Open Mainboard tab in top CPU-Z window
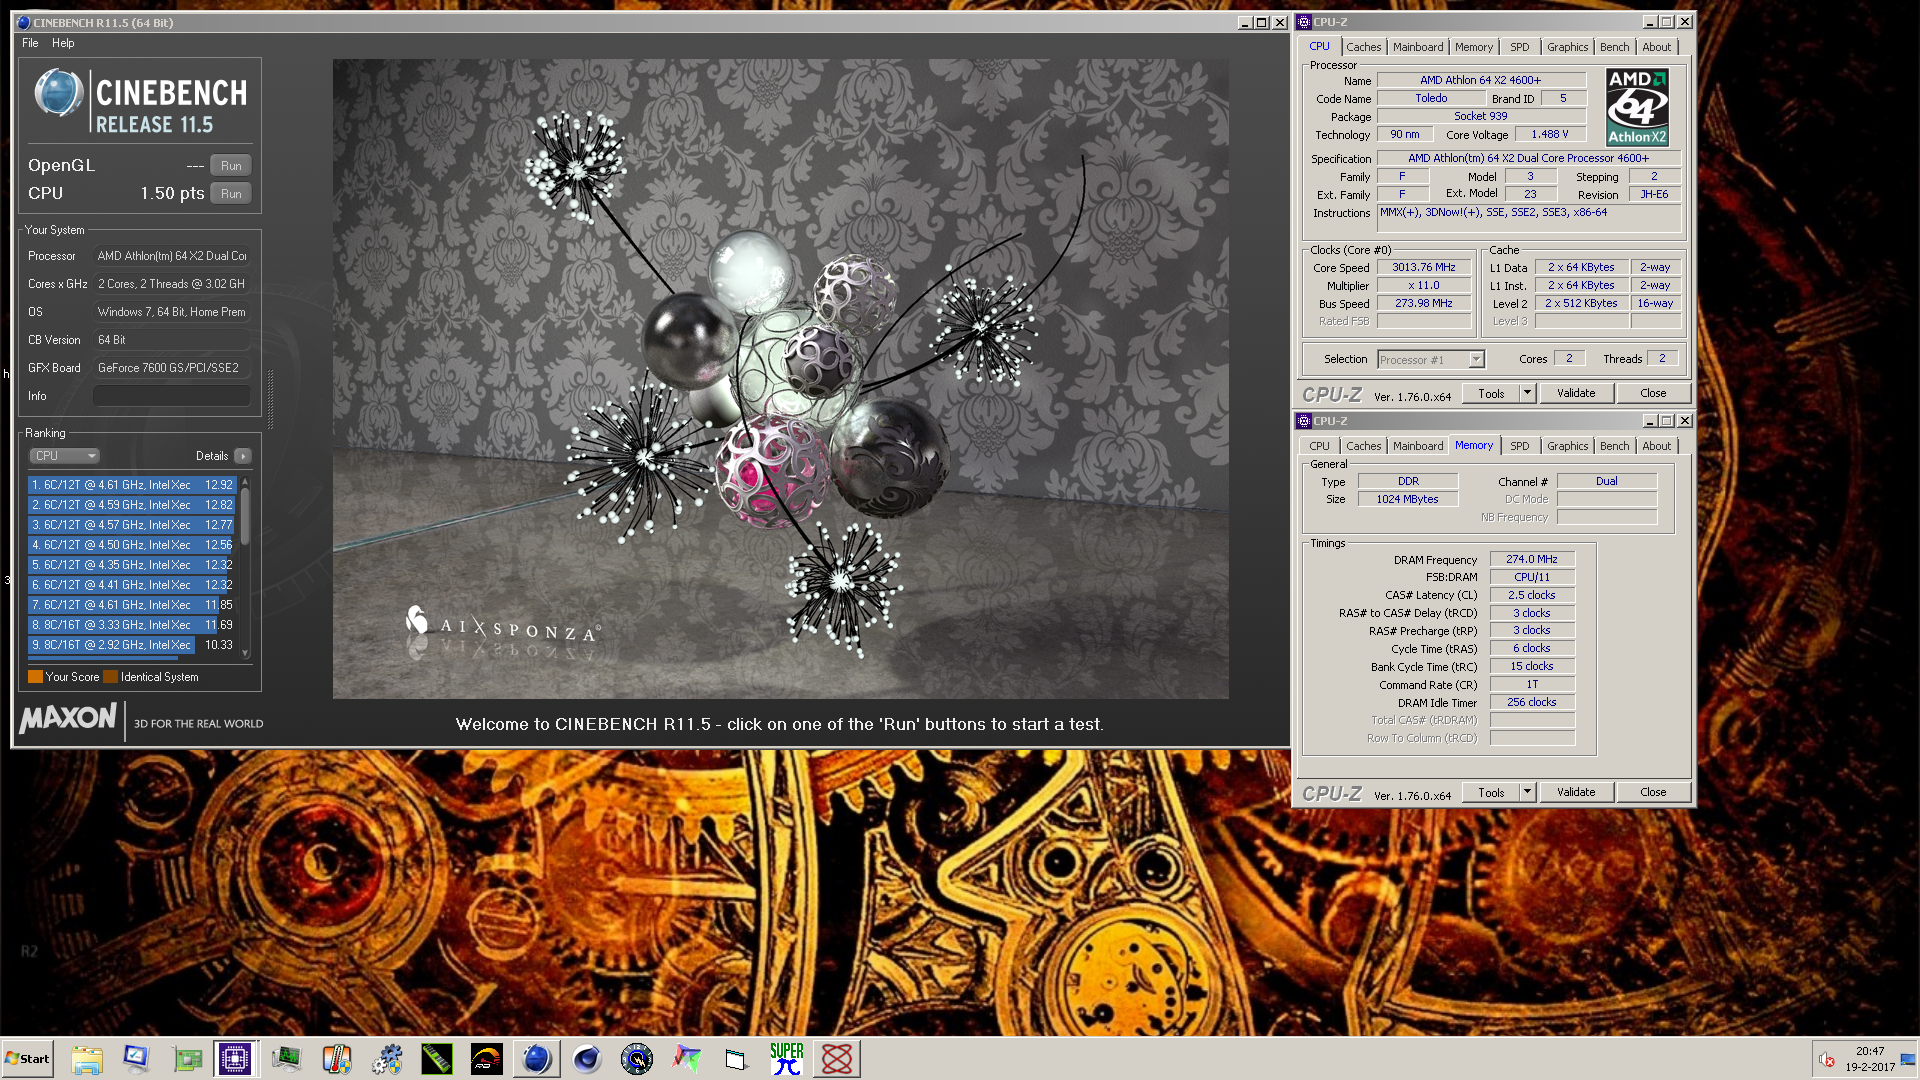 tap(1418, 47)
